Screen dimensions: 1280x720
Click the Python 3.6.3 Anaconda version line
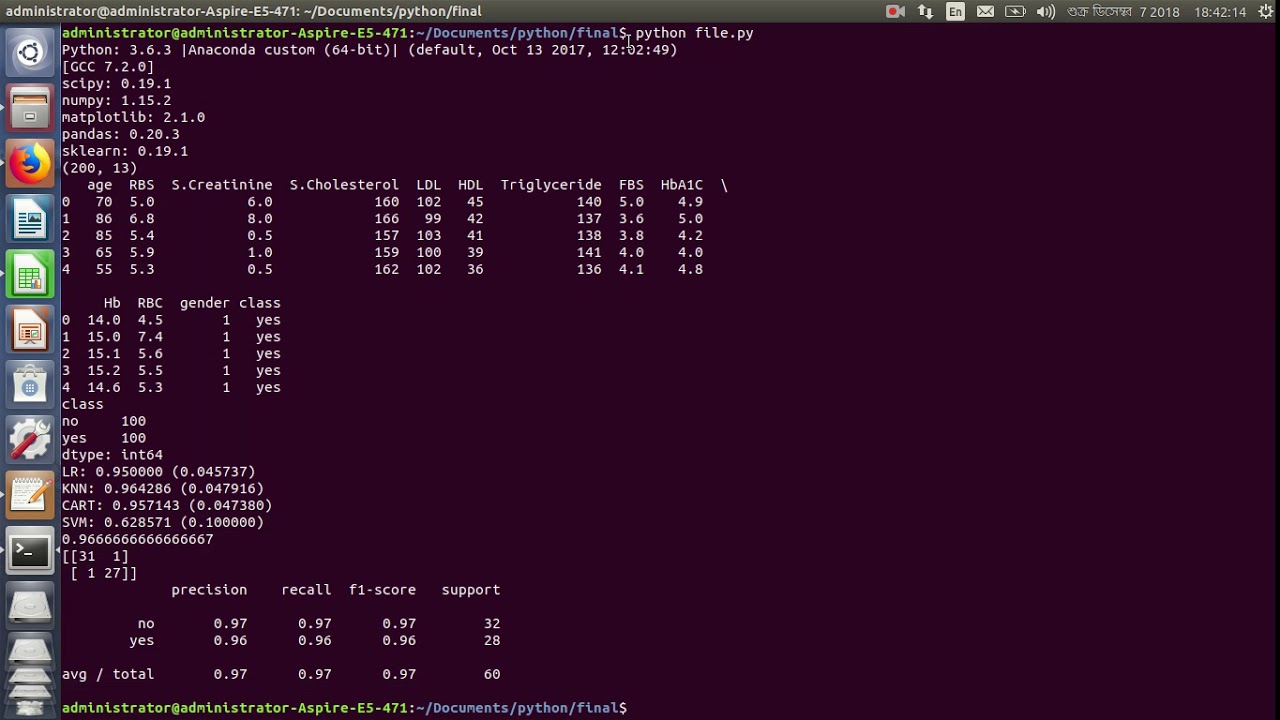coord(369,50)
